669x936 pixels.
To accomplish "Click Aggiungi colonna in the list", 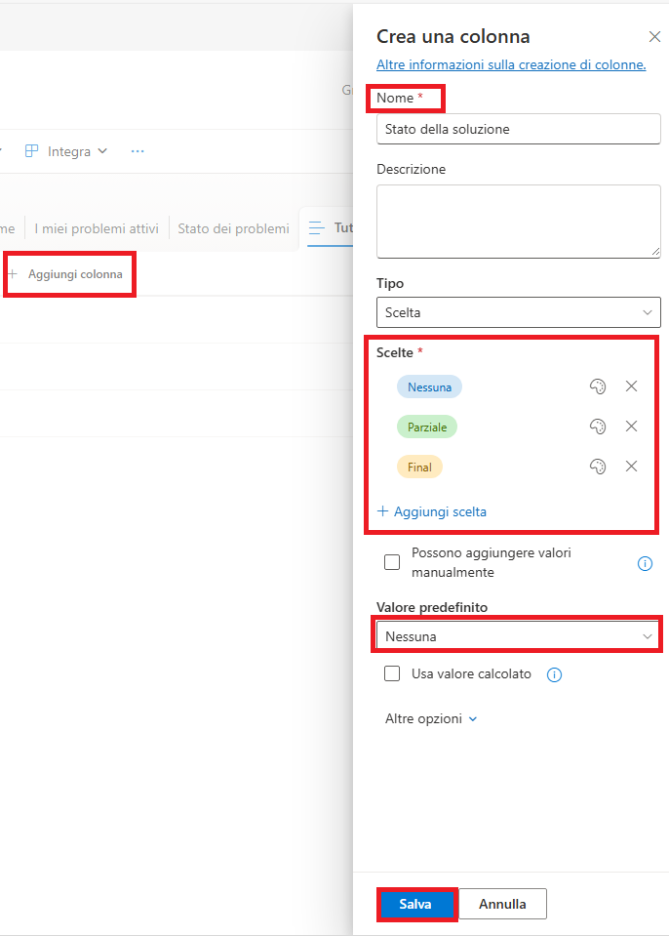I will click(67, 274).
